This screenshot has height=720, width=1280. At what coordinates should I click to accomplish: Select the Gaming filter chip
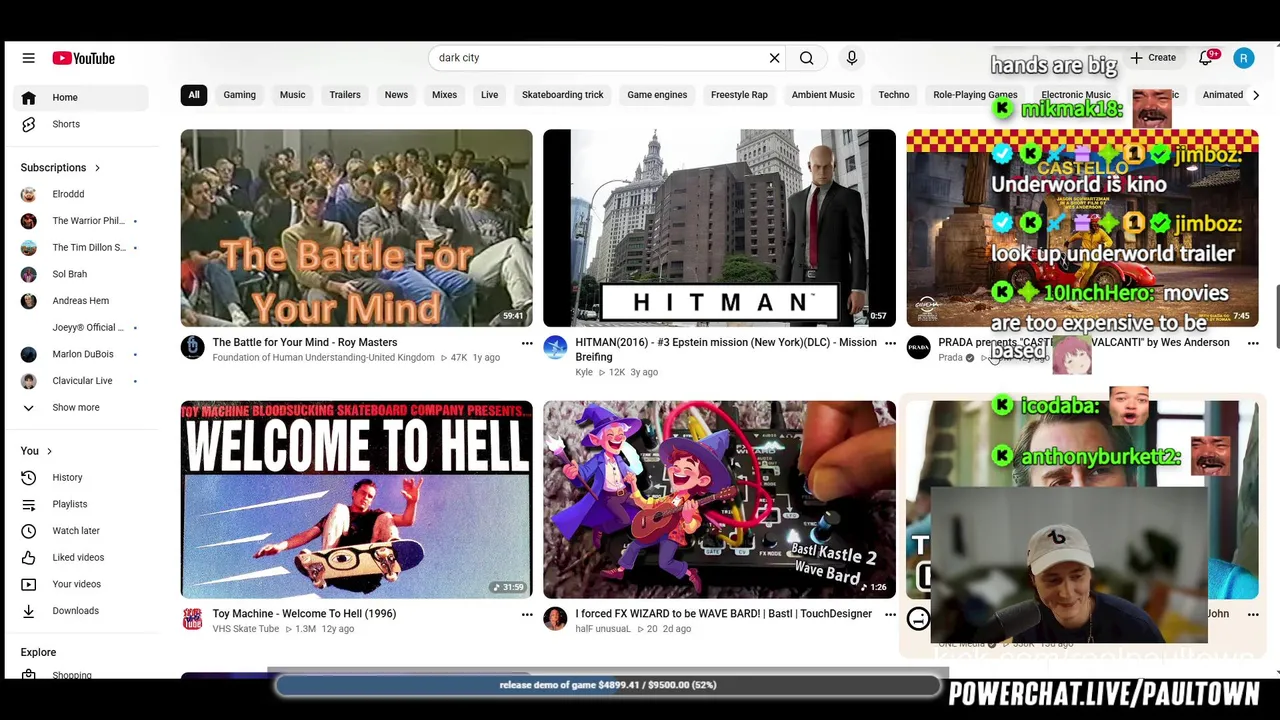pos(239,95)
